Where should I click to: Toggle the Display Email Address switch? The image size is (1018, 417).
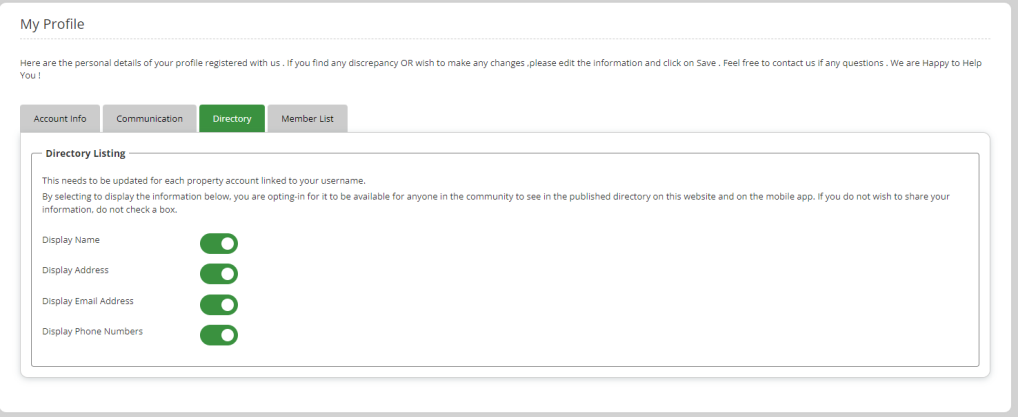[219, 305]
